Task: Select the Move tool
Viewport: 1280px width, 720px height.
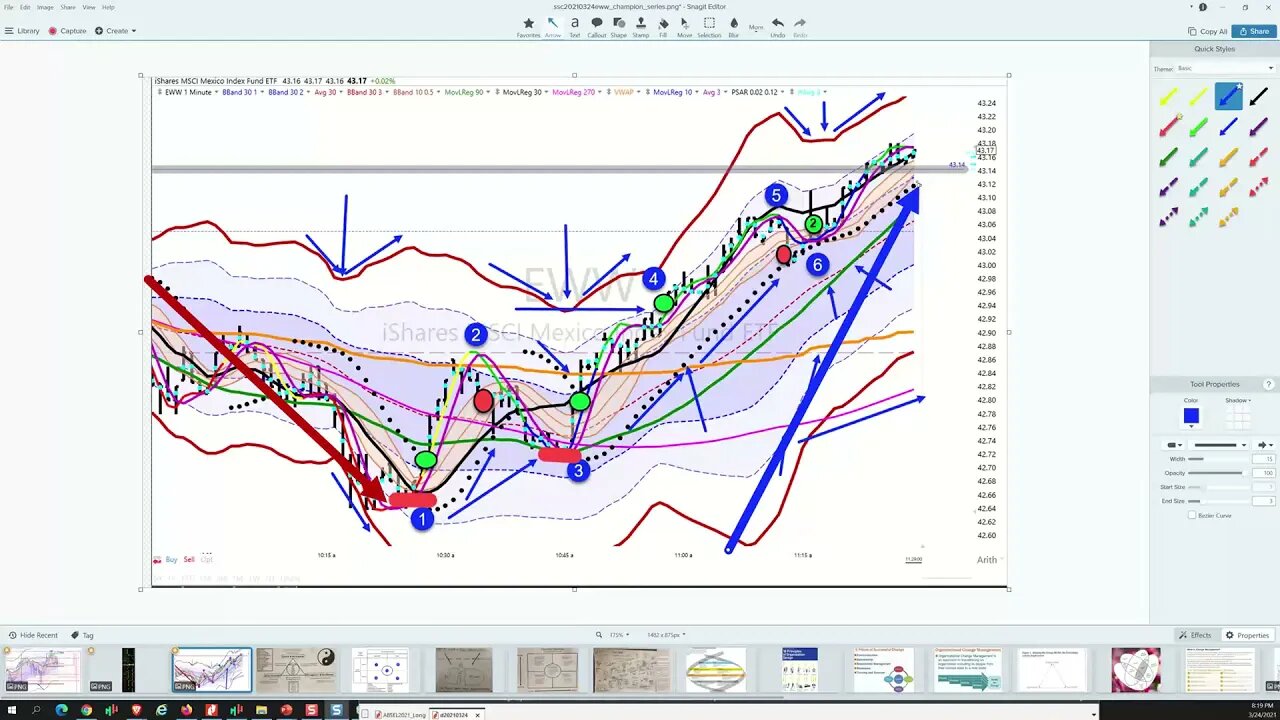Action: (685, 27)
